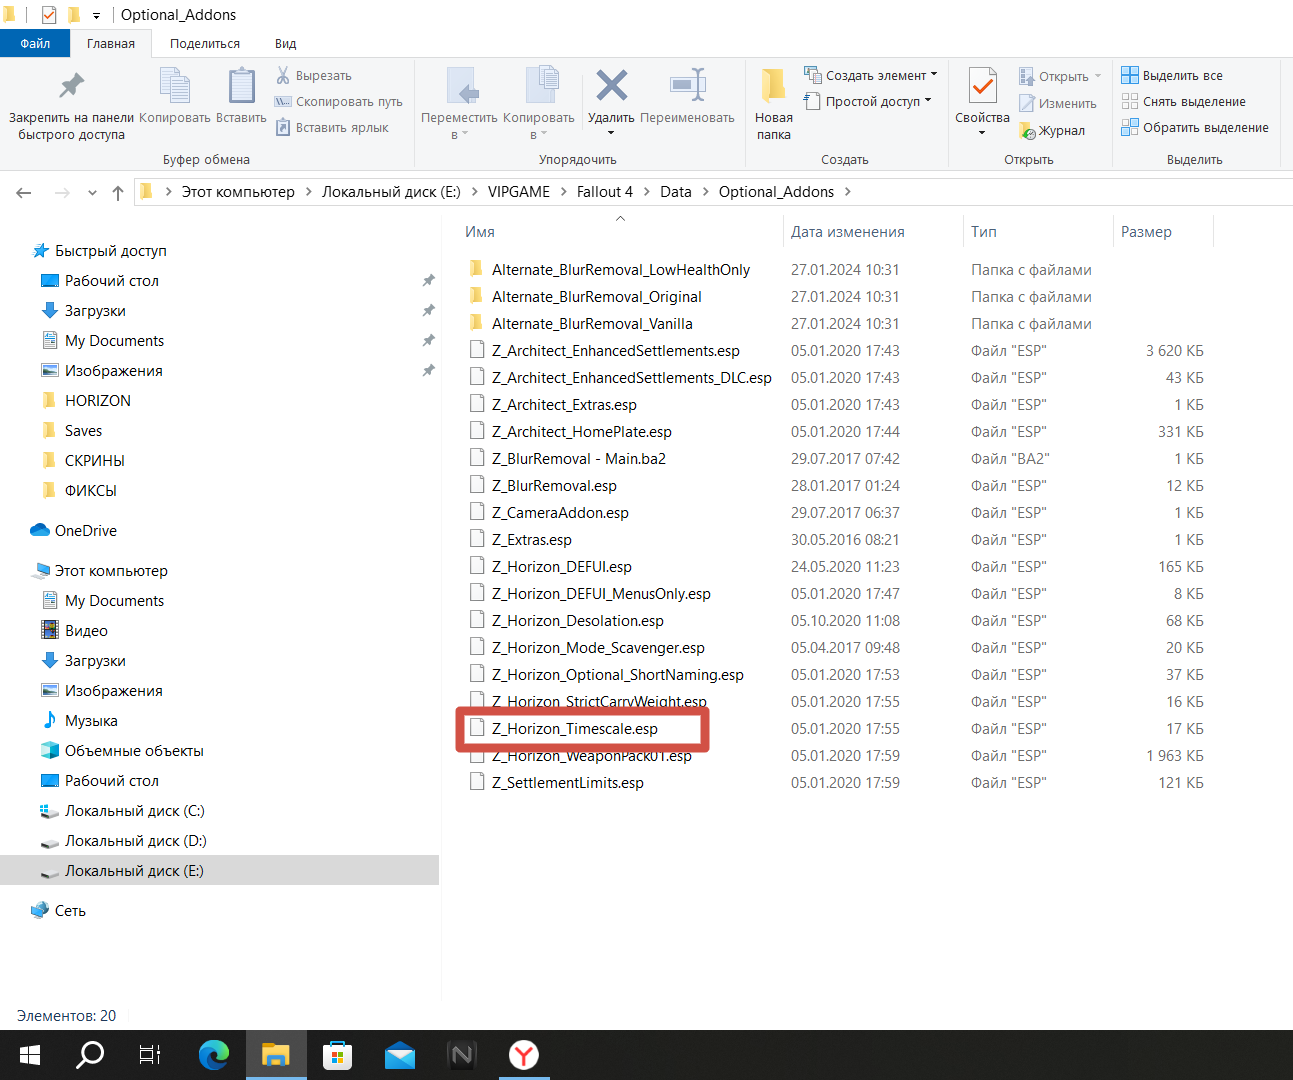Open Microsoft Edge from the taskbar
The height and width of the screenshot is (1080, 1293).
[x=213, y=1055]
